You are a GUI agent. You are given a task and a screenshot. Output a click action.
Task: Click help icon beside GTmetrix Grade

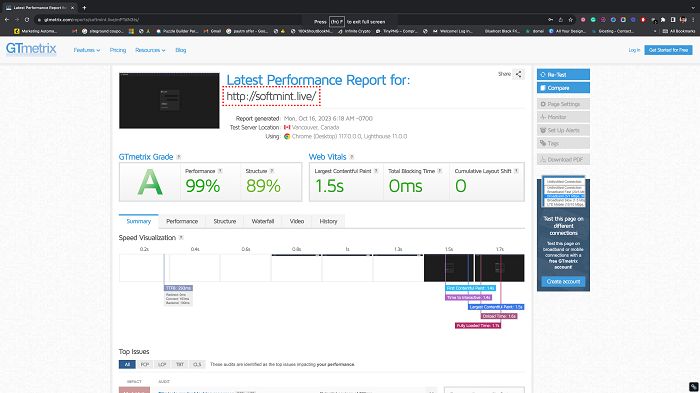point(179,157)
